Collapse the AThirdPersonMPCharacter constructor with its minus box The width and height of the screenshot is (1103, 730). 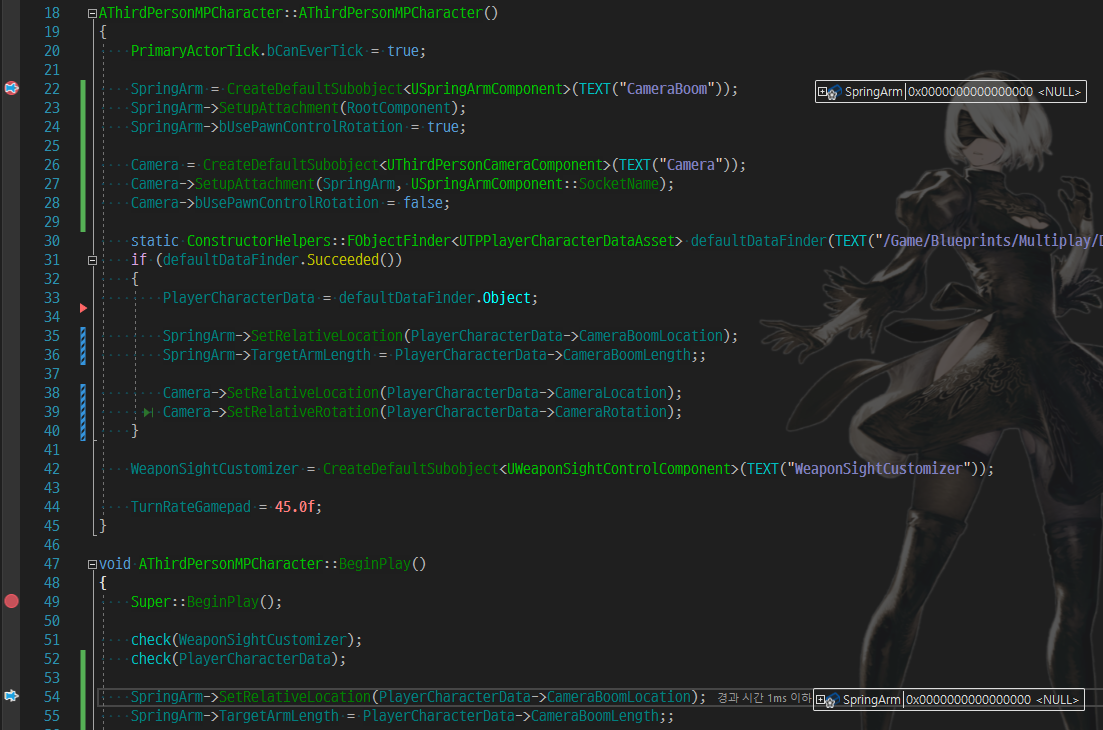pos(91,12)
